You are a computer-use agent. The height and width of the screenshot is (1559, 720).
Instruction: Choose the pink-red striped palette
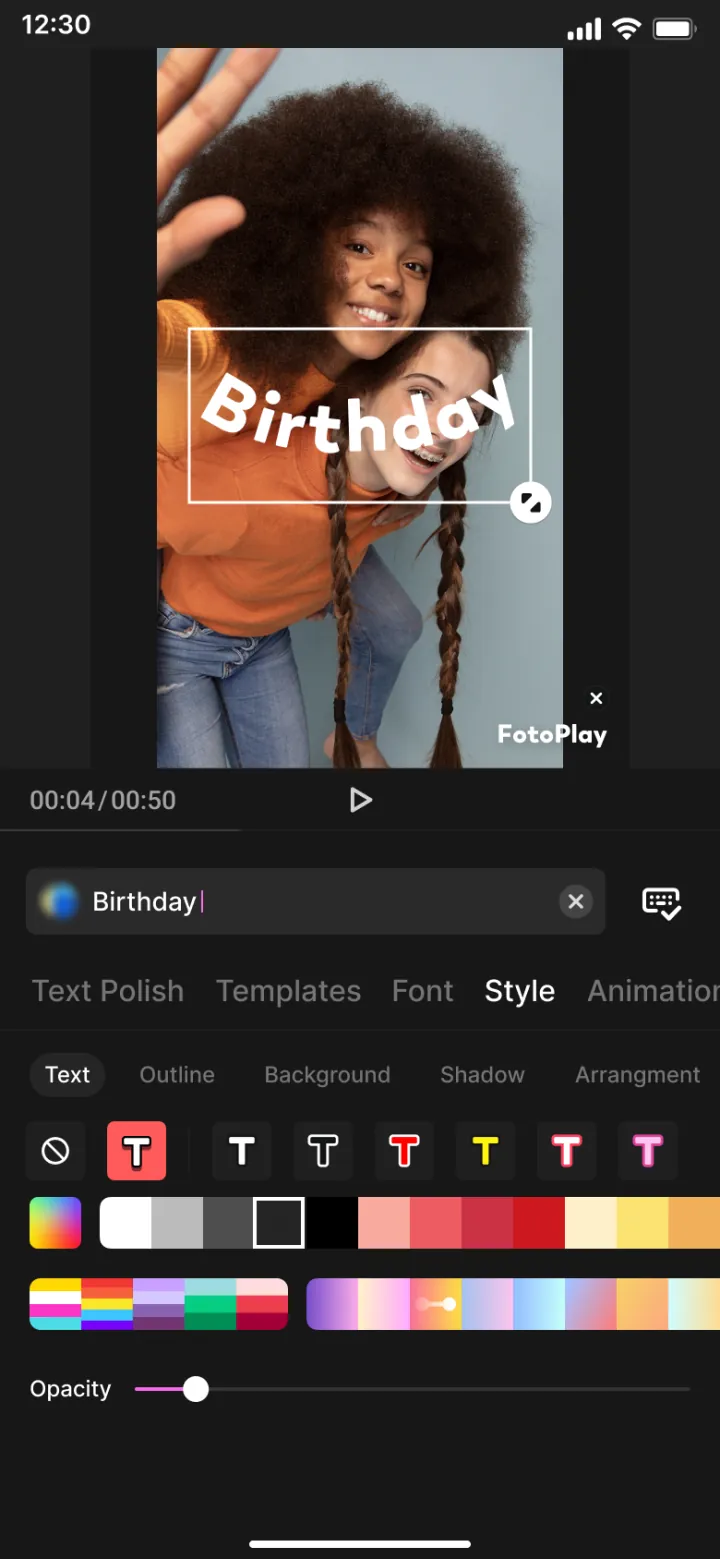coord(262,1304)
